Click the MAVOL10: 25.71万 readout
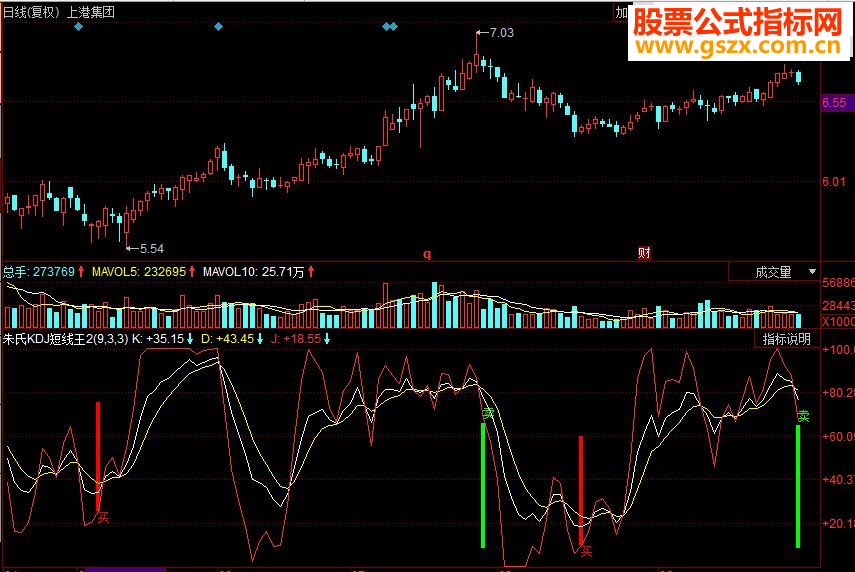Image resolution: width=855 pixels, height=572 pixels. 254,272
